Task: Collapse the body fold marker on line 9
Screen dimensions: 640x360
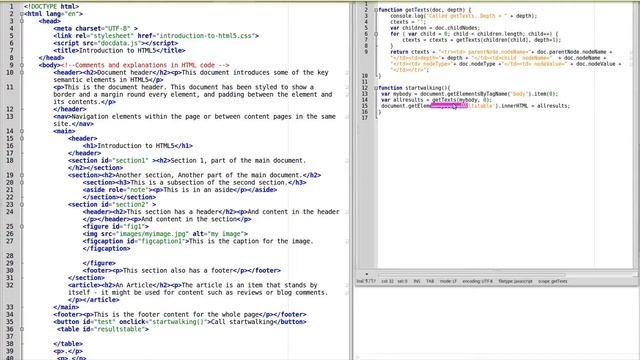Action: [22, 65]
